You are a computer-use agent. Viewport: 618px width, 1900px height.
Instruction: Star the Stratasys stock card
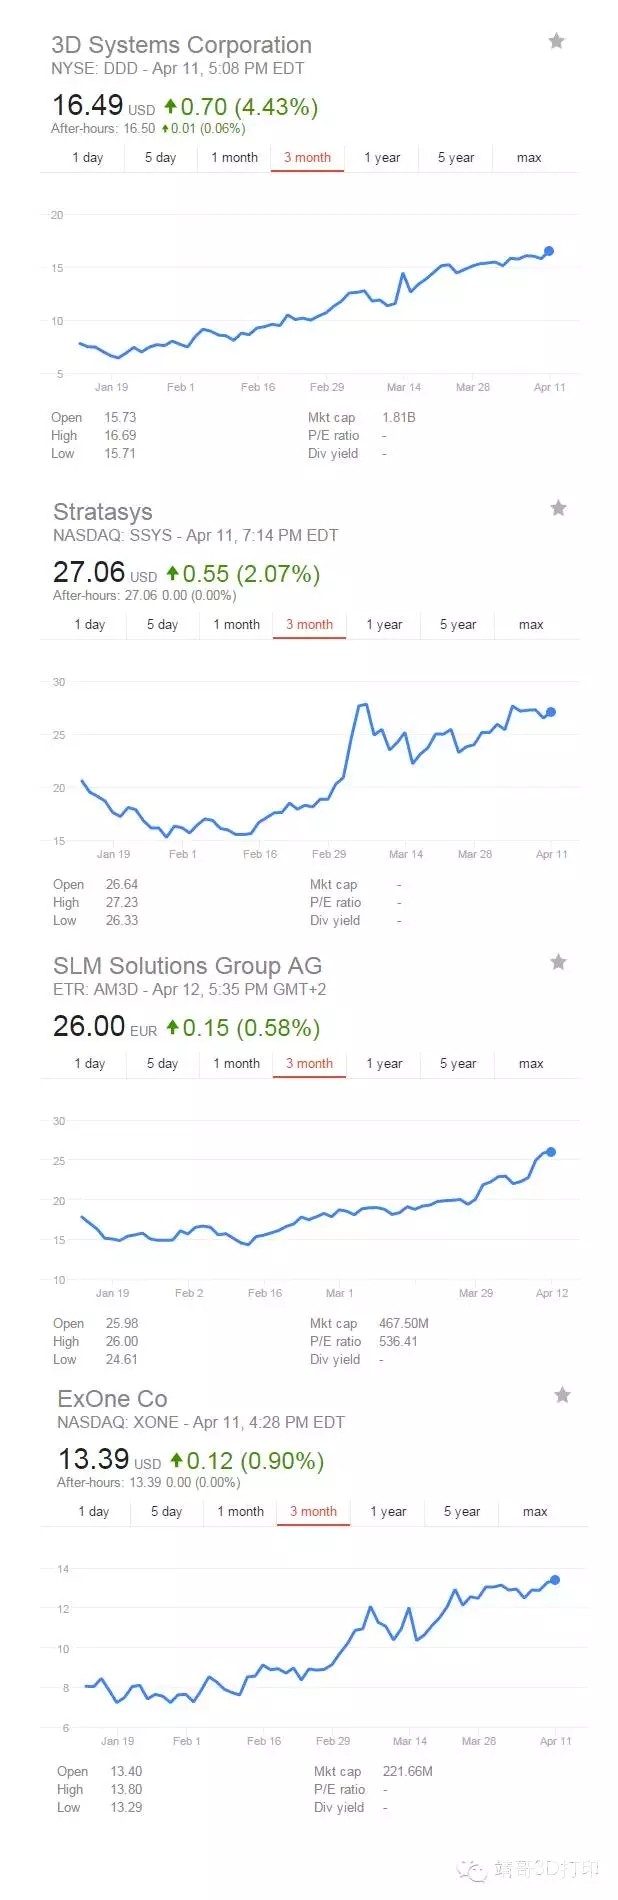point(559,508)
